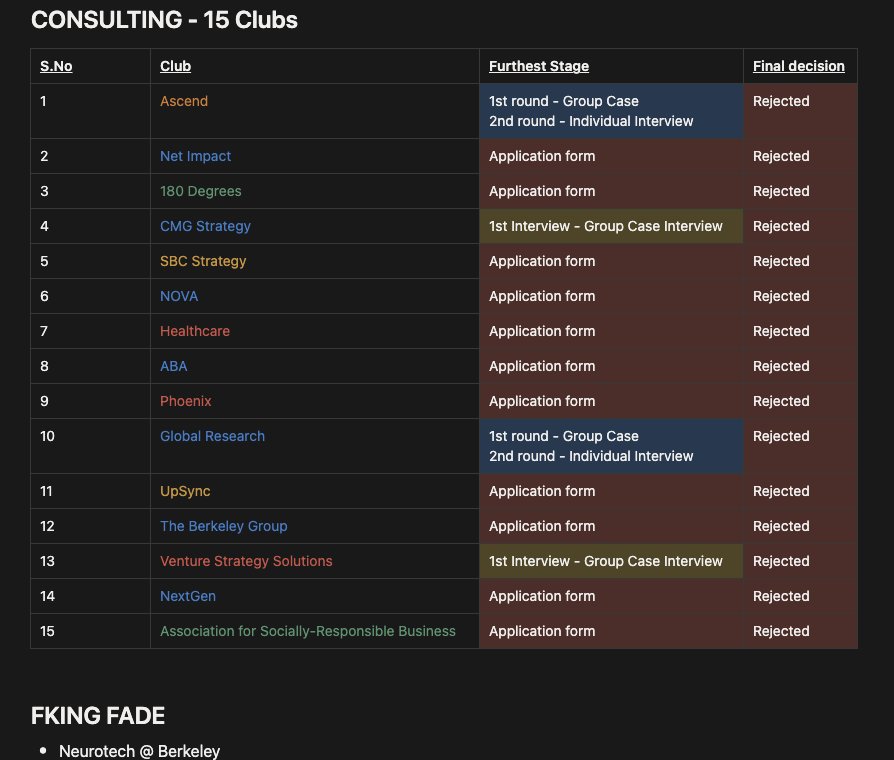Click Rejected in the Ascend row

781,101
